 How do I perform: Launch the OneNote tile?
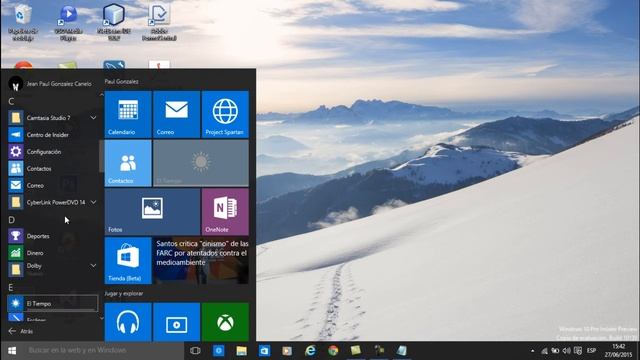pyautogui.click(x=225, y=211)
